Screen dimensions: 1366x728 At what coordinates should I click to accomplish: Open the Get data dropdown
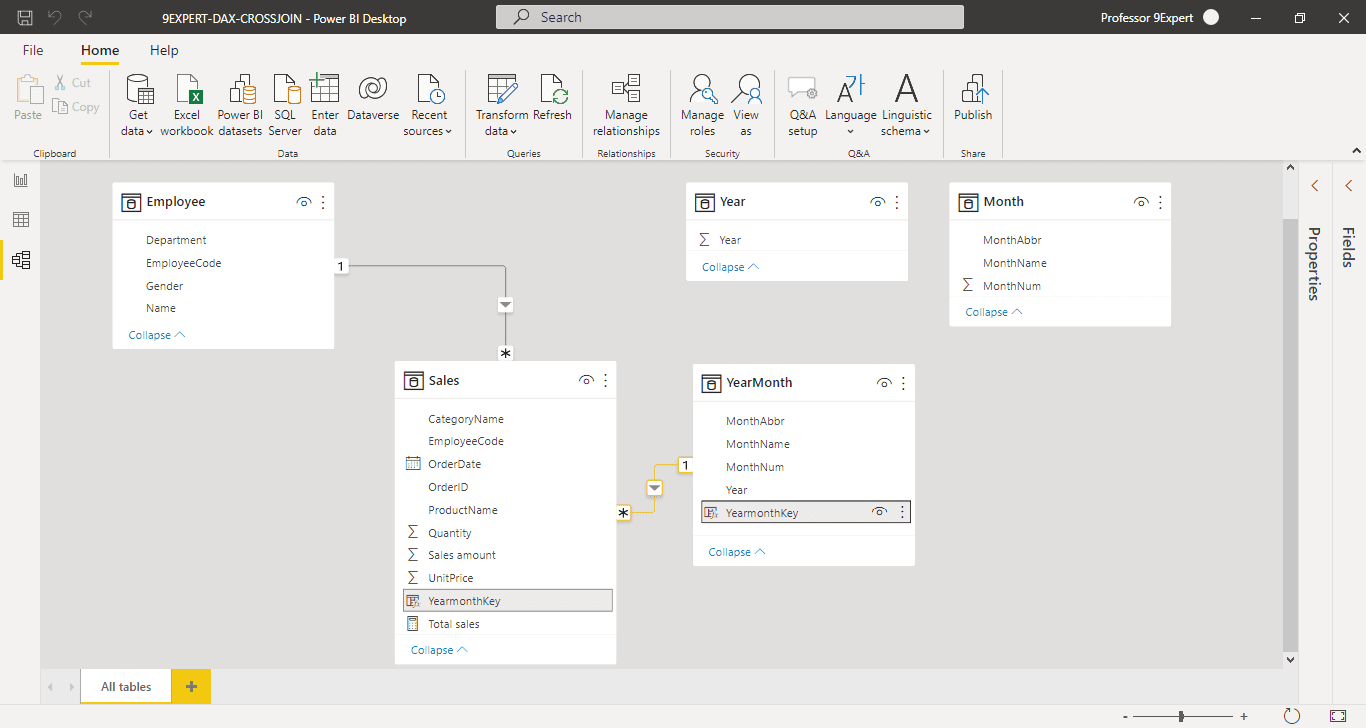coord(139,130)
